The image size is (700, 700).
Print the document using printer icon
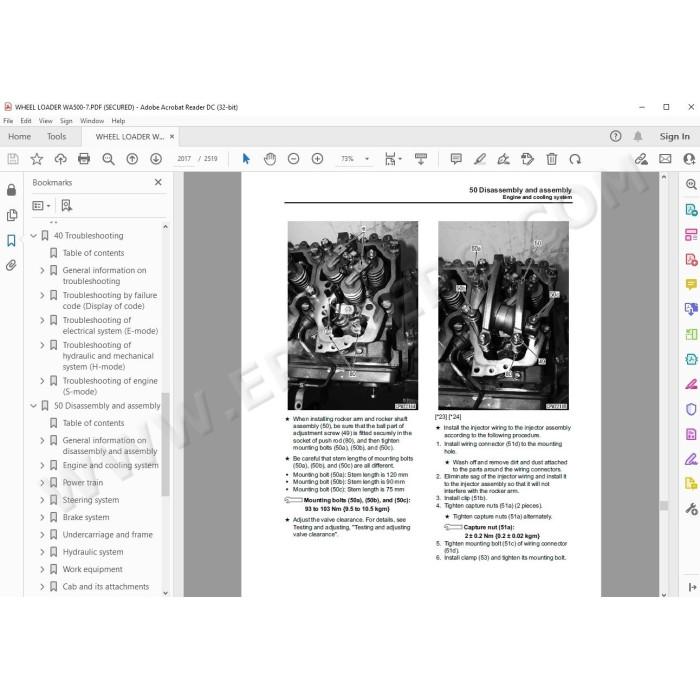tap(84, 159)
